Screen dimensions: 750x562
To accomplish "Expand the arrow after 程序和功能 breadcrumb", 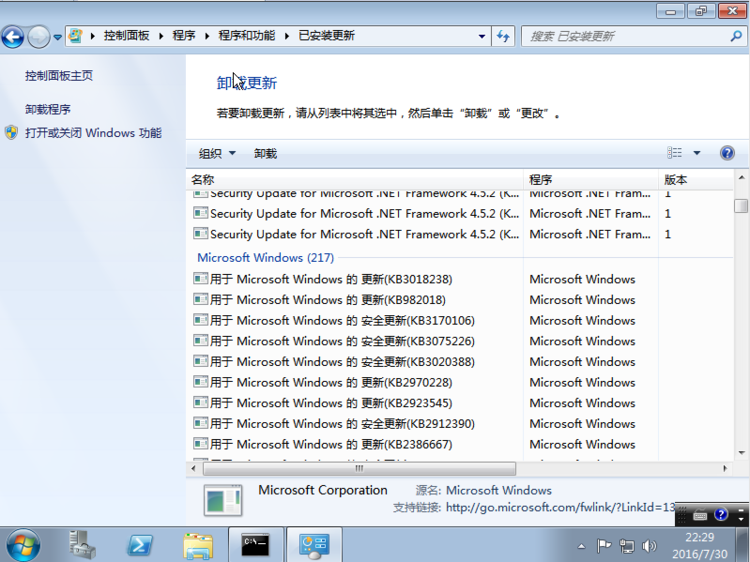I will tap(287, 36).
